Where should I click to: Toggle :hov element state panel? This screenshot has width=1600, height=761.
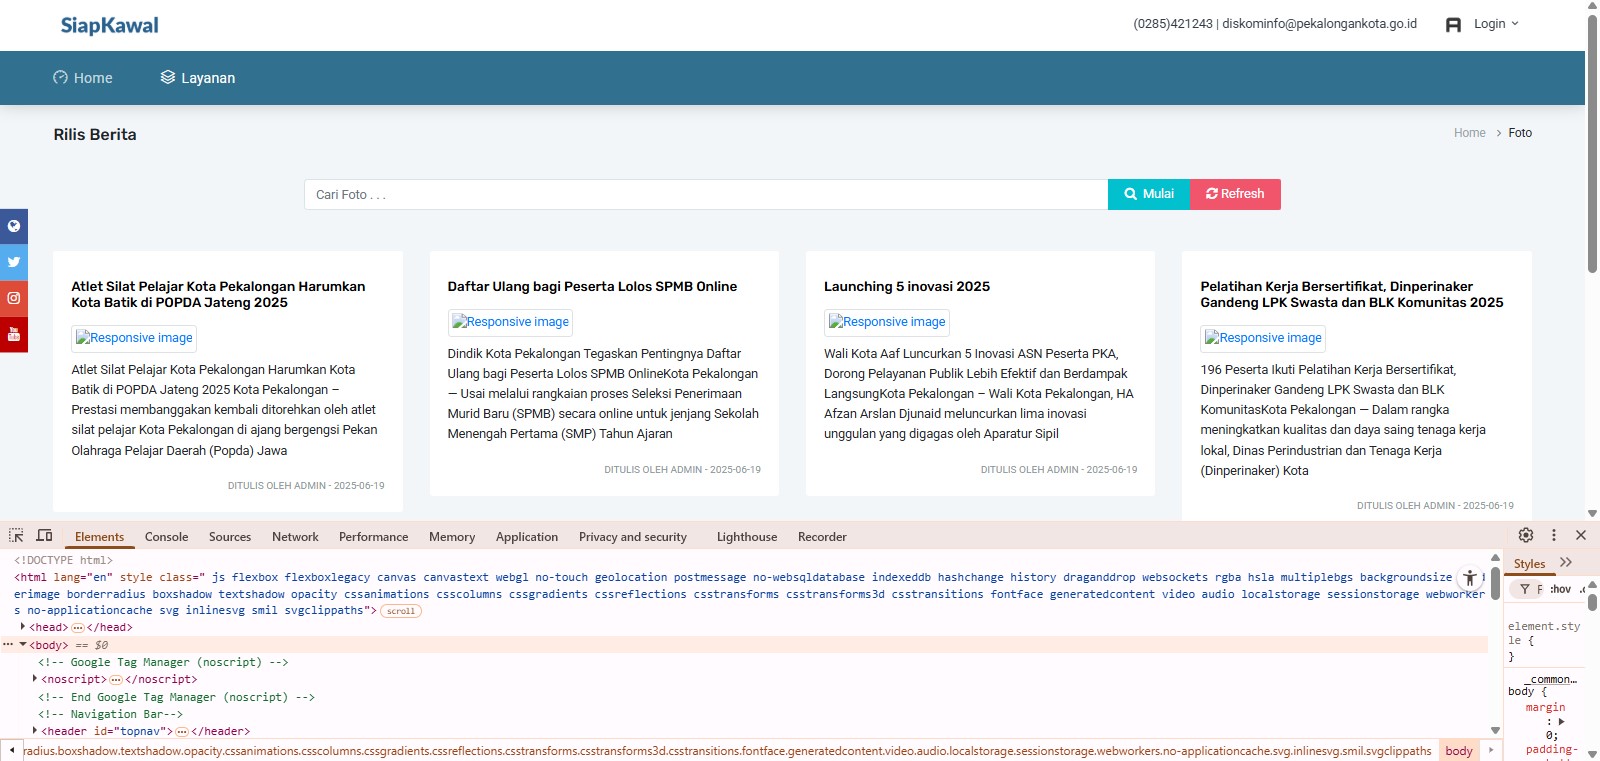point(1560,589)
